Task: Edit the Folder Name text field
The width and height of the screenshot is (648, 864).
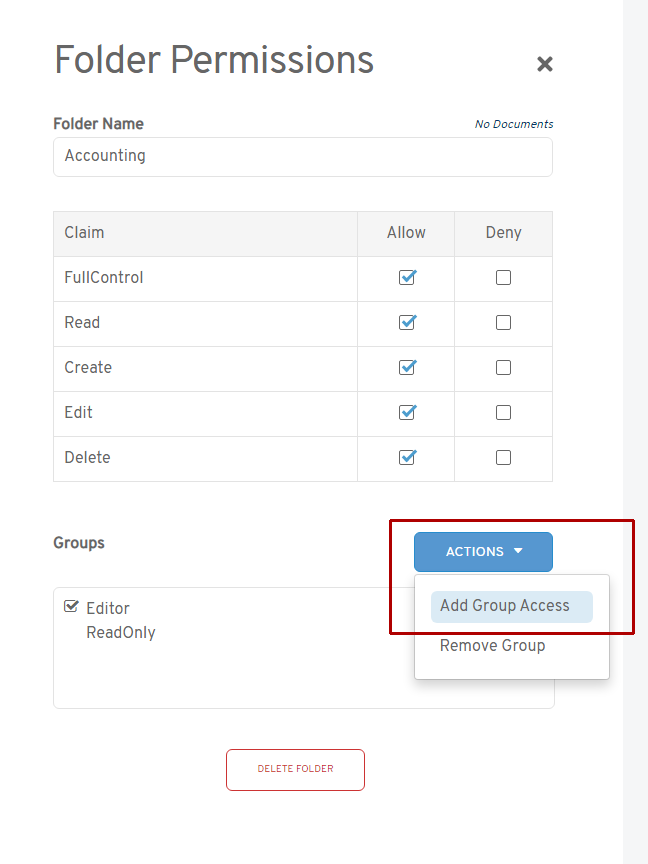Action: (302, 157)
